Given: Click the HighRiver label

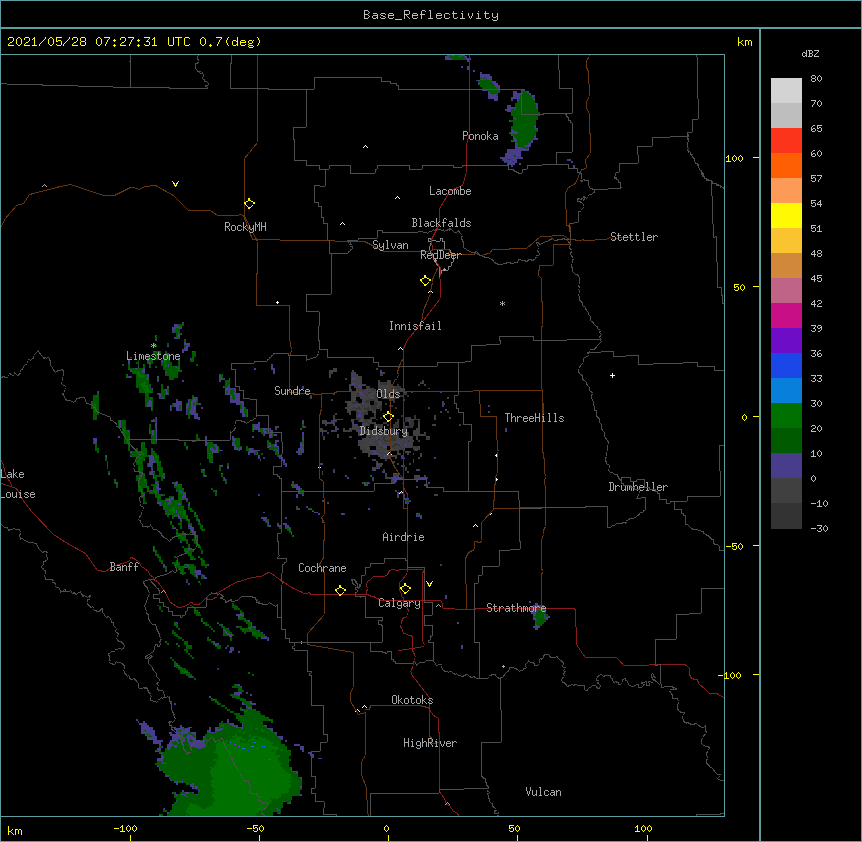Looking at the screenshot, I should pyautogui.click(x=430, y=743).
